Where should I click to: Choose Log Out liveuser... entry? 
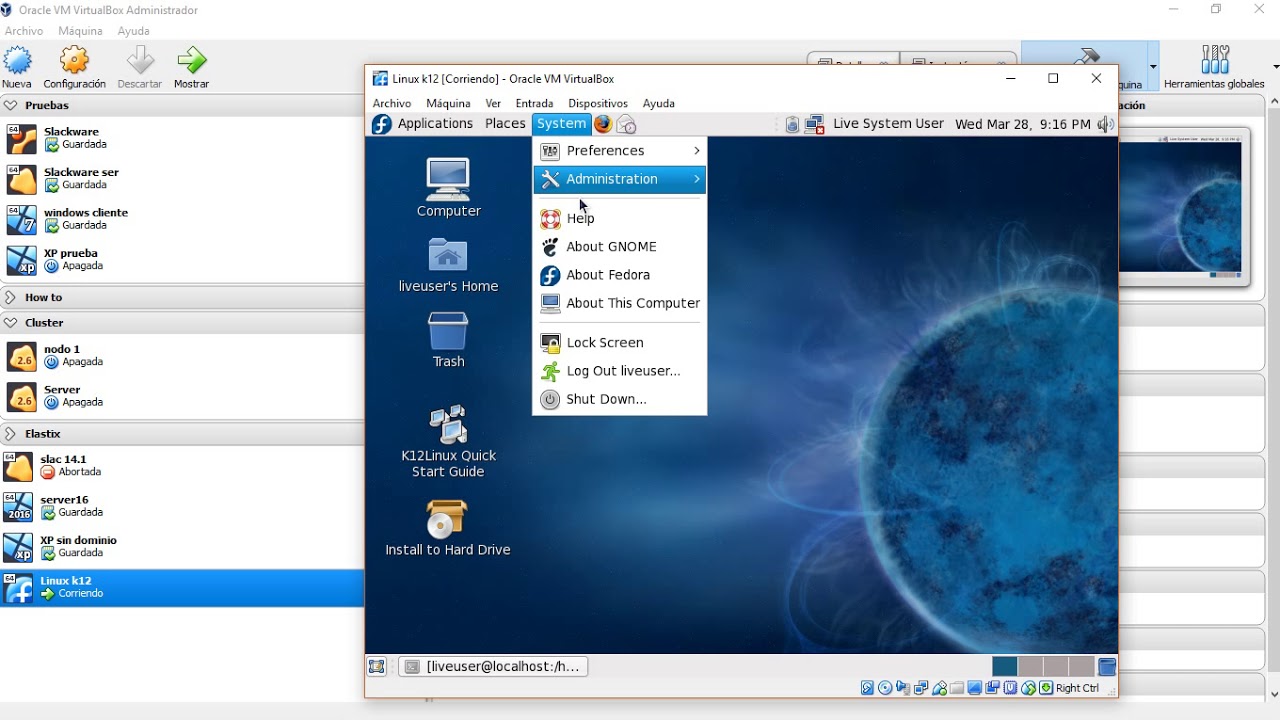pyautogui.click(x=619, y=371)
